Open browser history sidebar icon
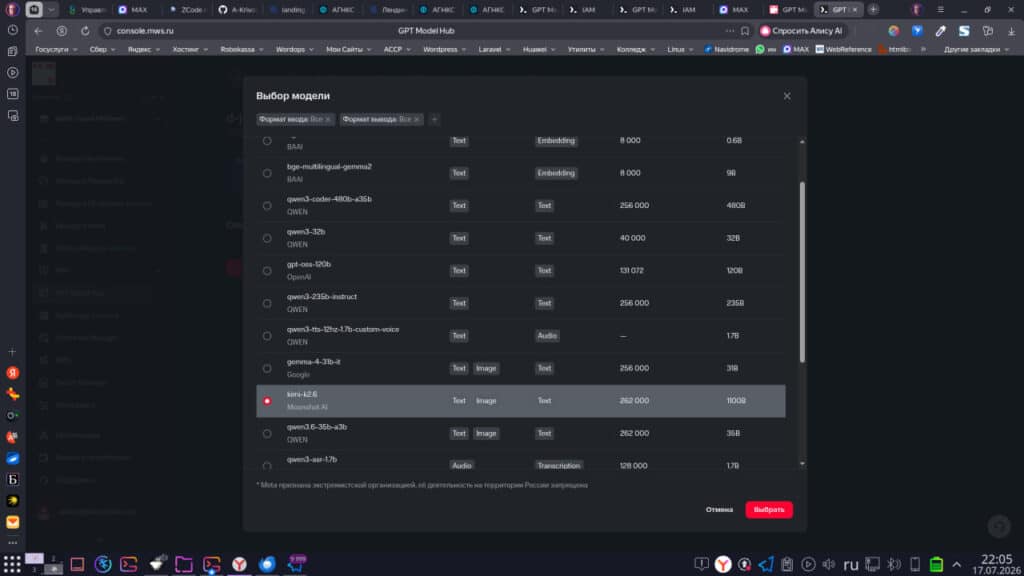The width and height of the screenshot is (1024, 576). pos(12,30)
